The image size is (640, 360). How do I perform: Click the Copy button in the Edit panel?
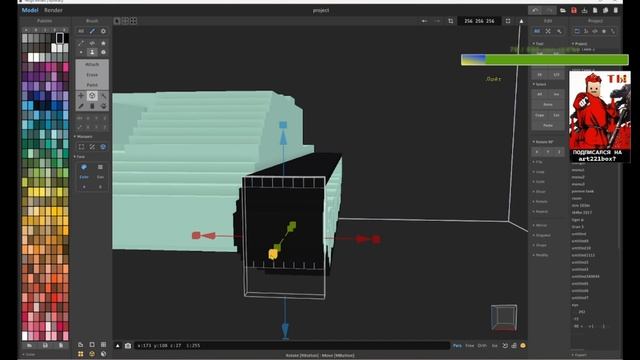540,115
